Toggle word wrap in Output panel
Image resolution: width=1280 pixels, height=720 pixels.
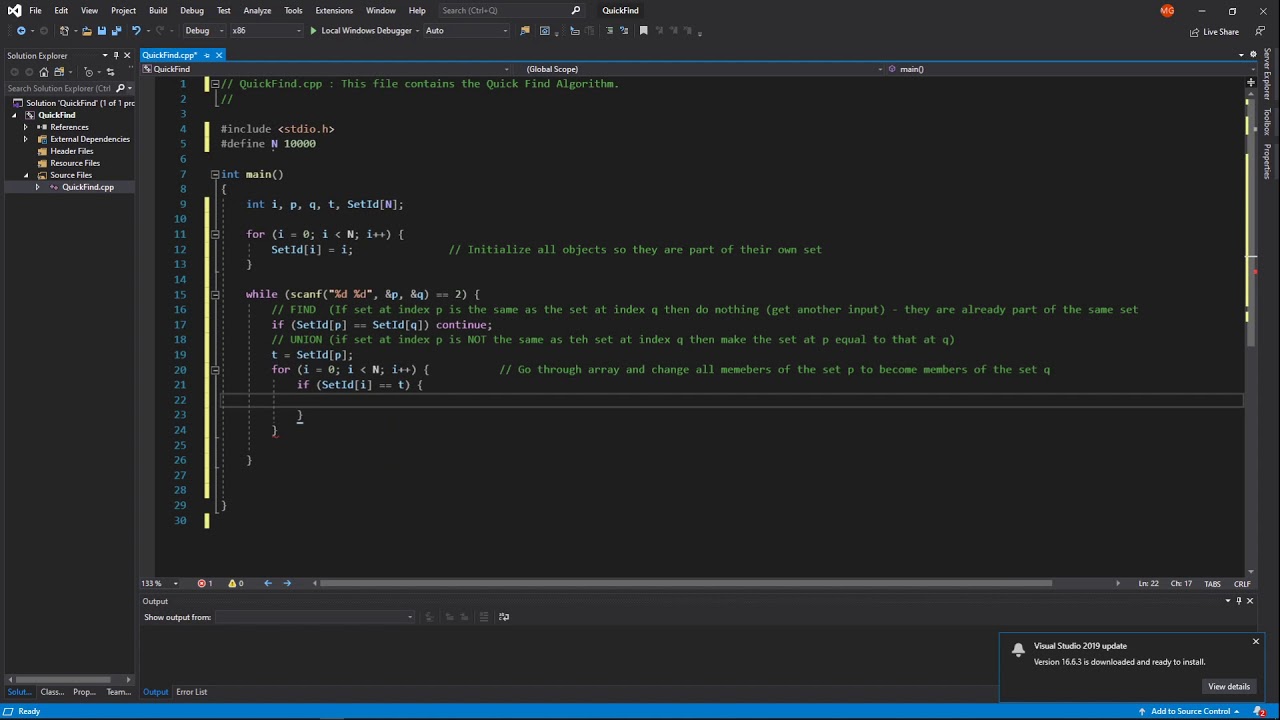pyautogui.click(x=504, y=617)
